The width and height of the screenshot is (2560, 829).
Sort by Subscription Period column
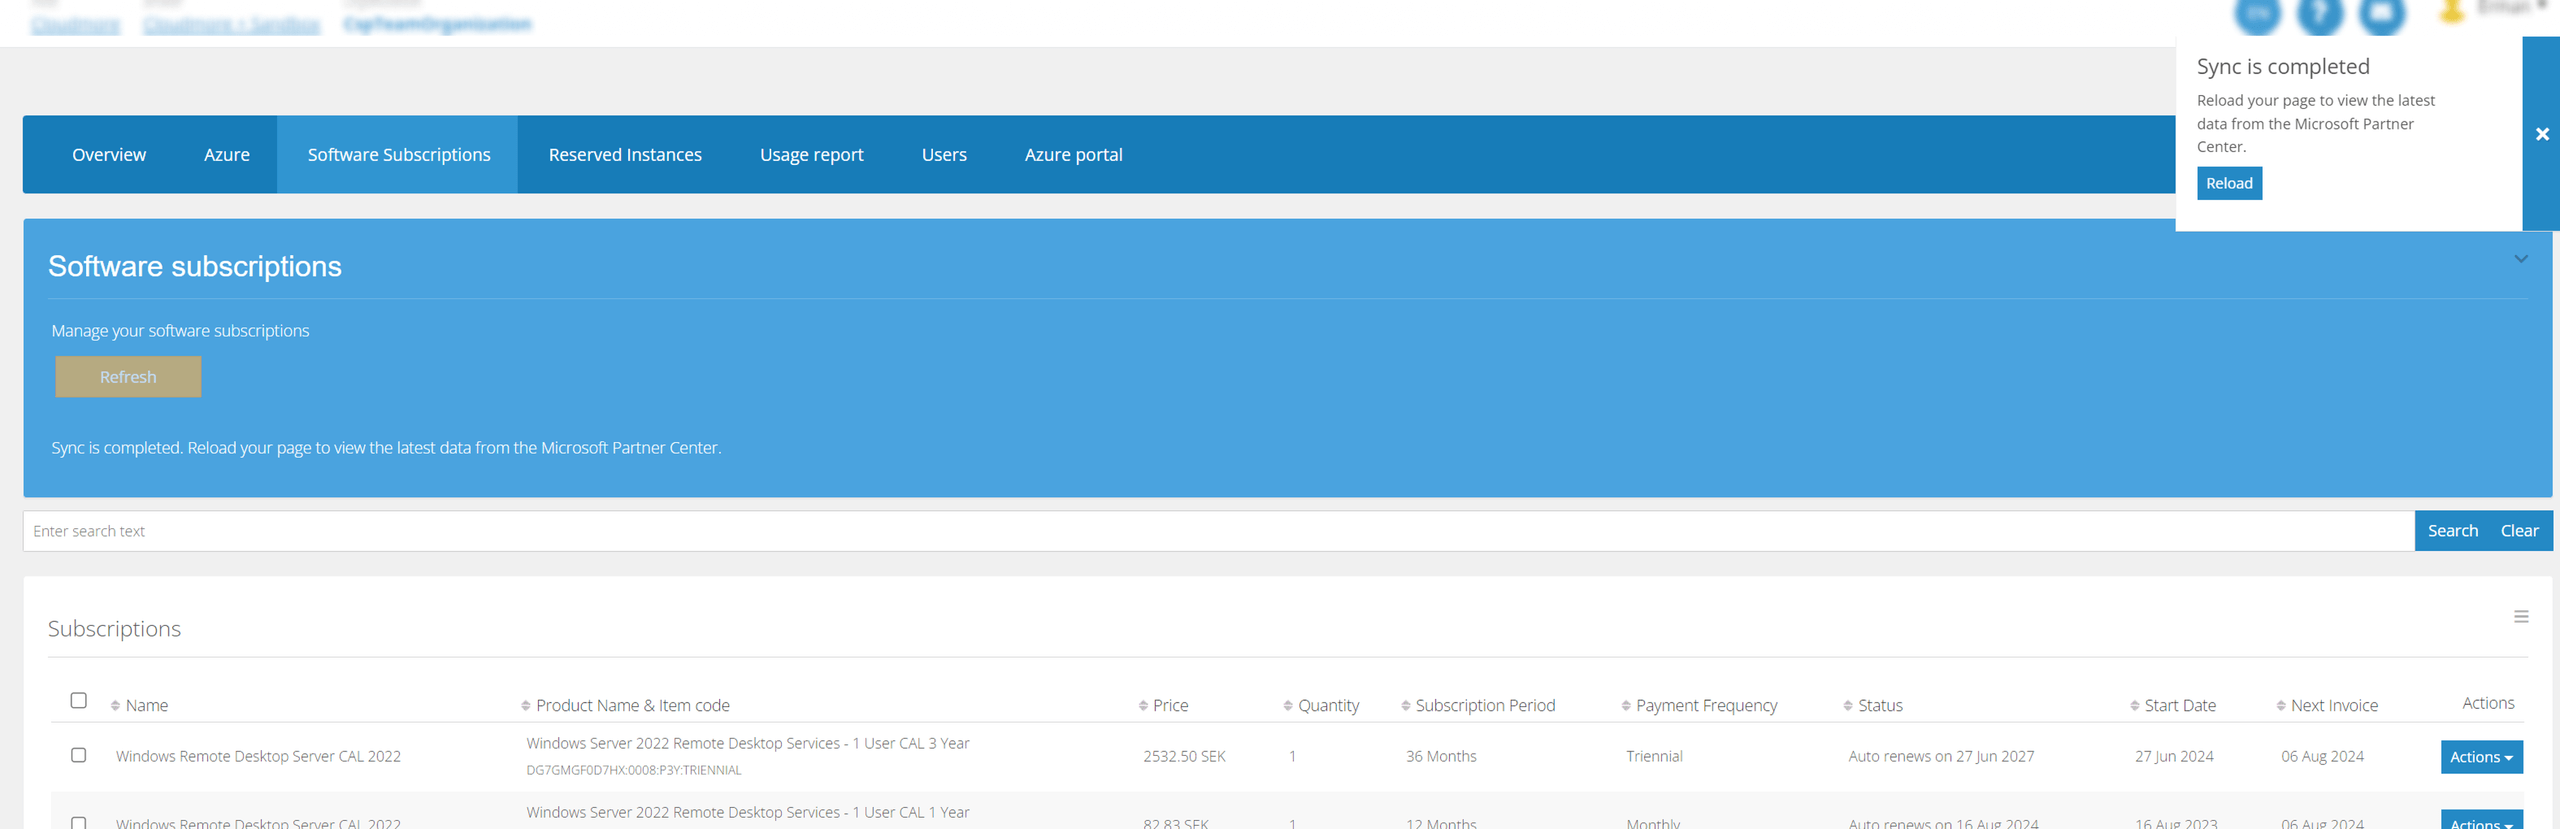pos(1478,705)
